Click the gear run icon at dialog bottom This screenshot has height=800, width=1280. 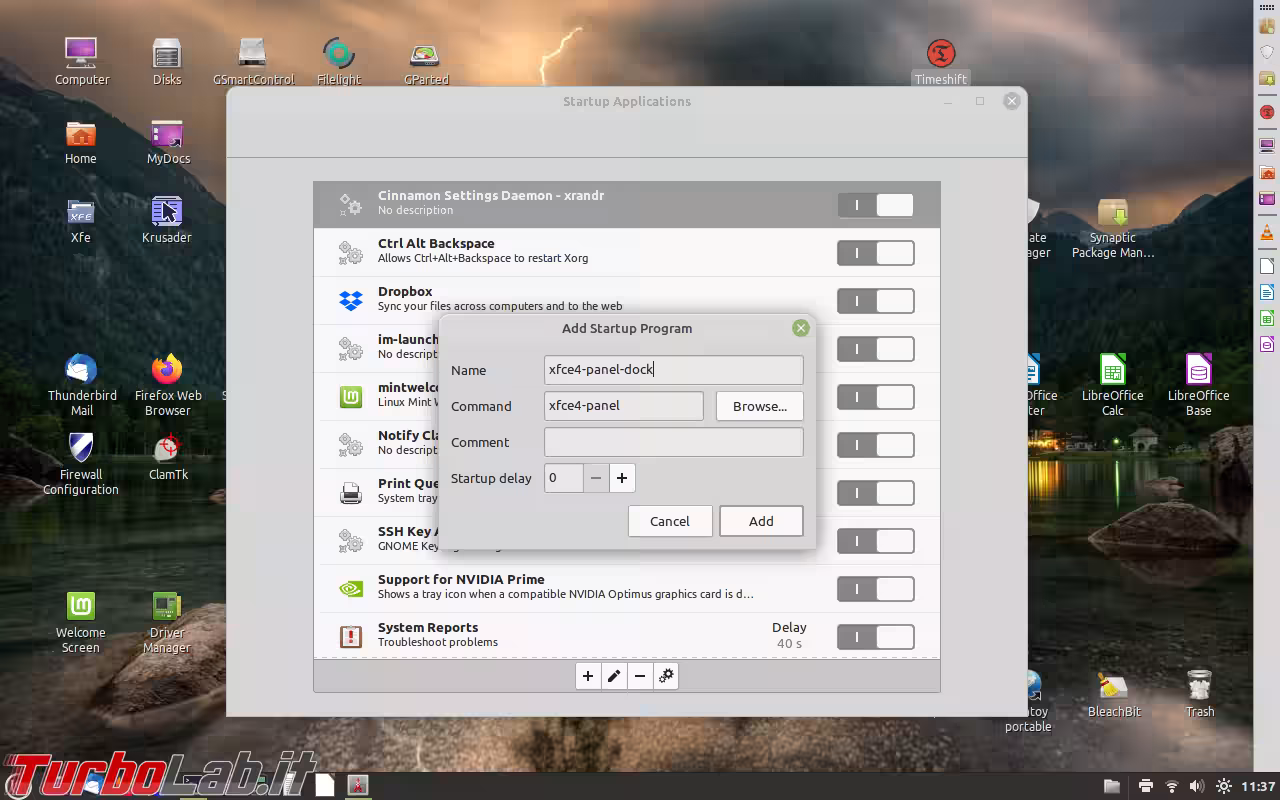(x=667, y=676)
